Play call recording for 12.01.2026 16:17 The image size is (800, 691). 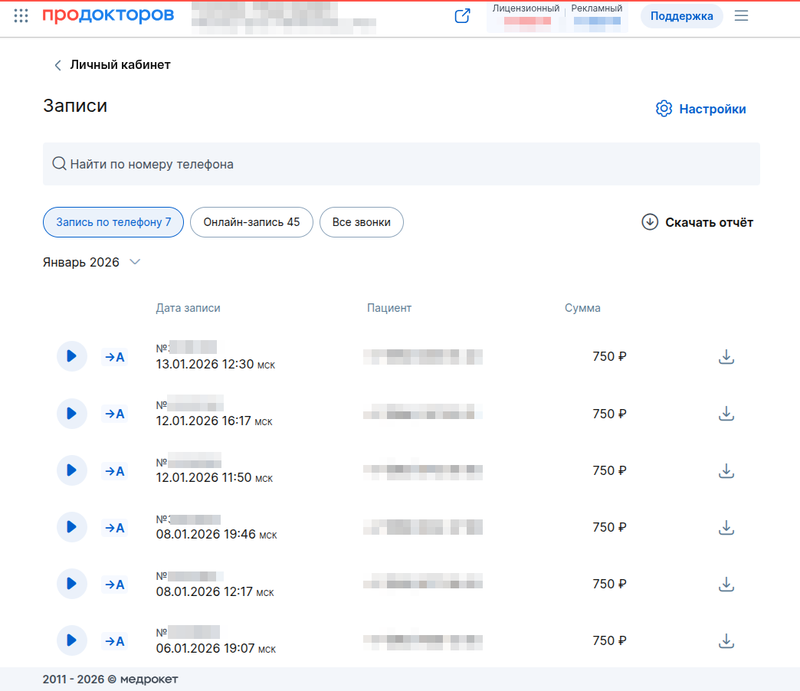pos(71,413)
